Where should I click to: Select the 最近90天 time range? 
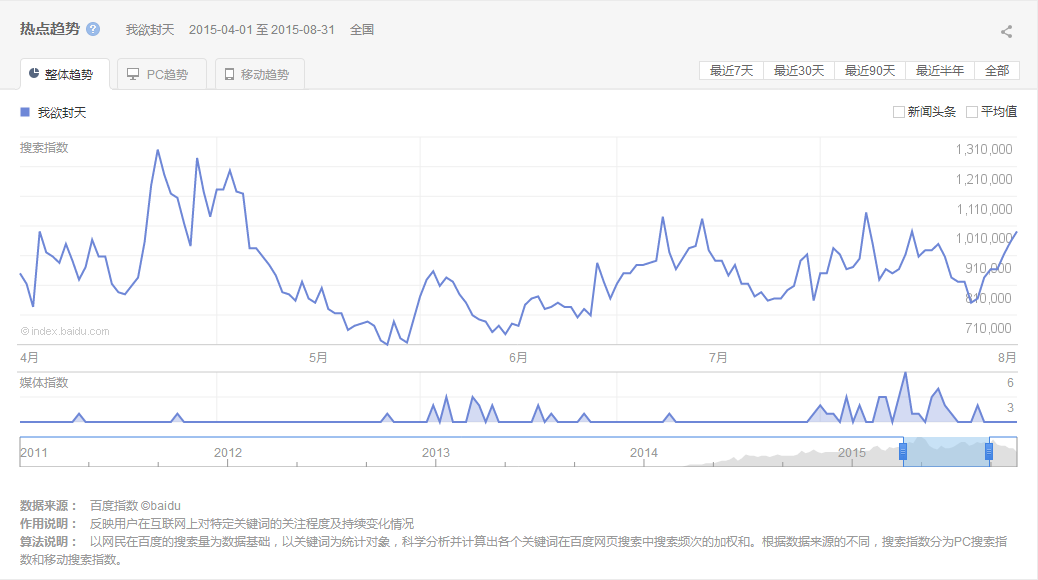pyautogui.click(x=870, y=71)
